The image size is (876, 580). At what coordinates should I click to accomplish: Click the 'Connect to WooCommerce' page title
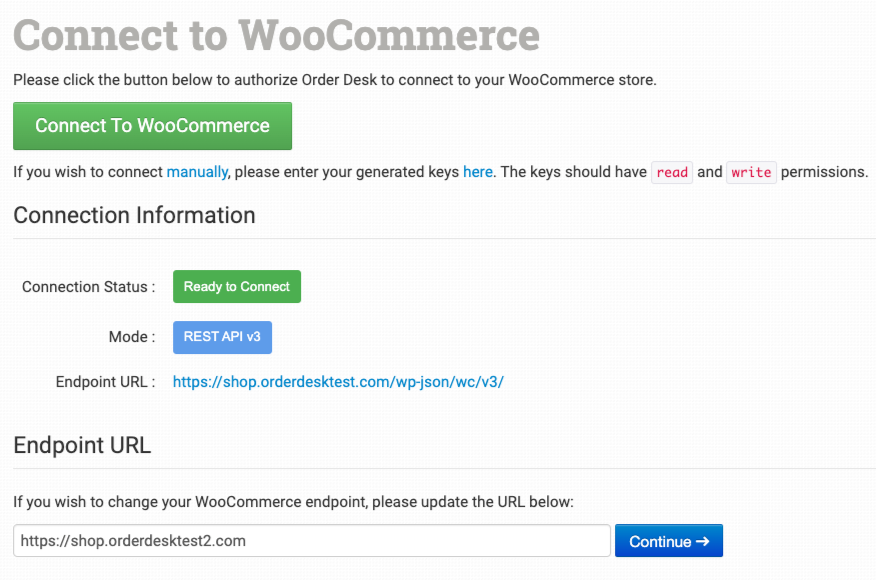[276, 36]
